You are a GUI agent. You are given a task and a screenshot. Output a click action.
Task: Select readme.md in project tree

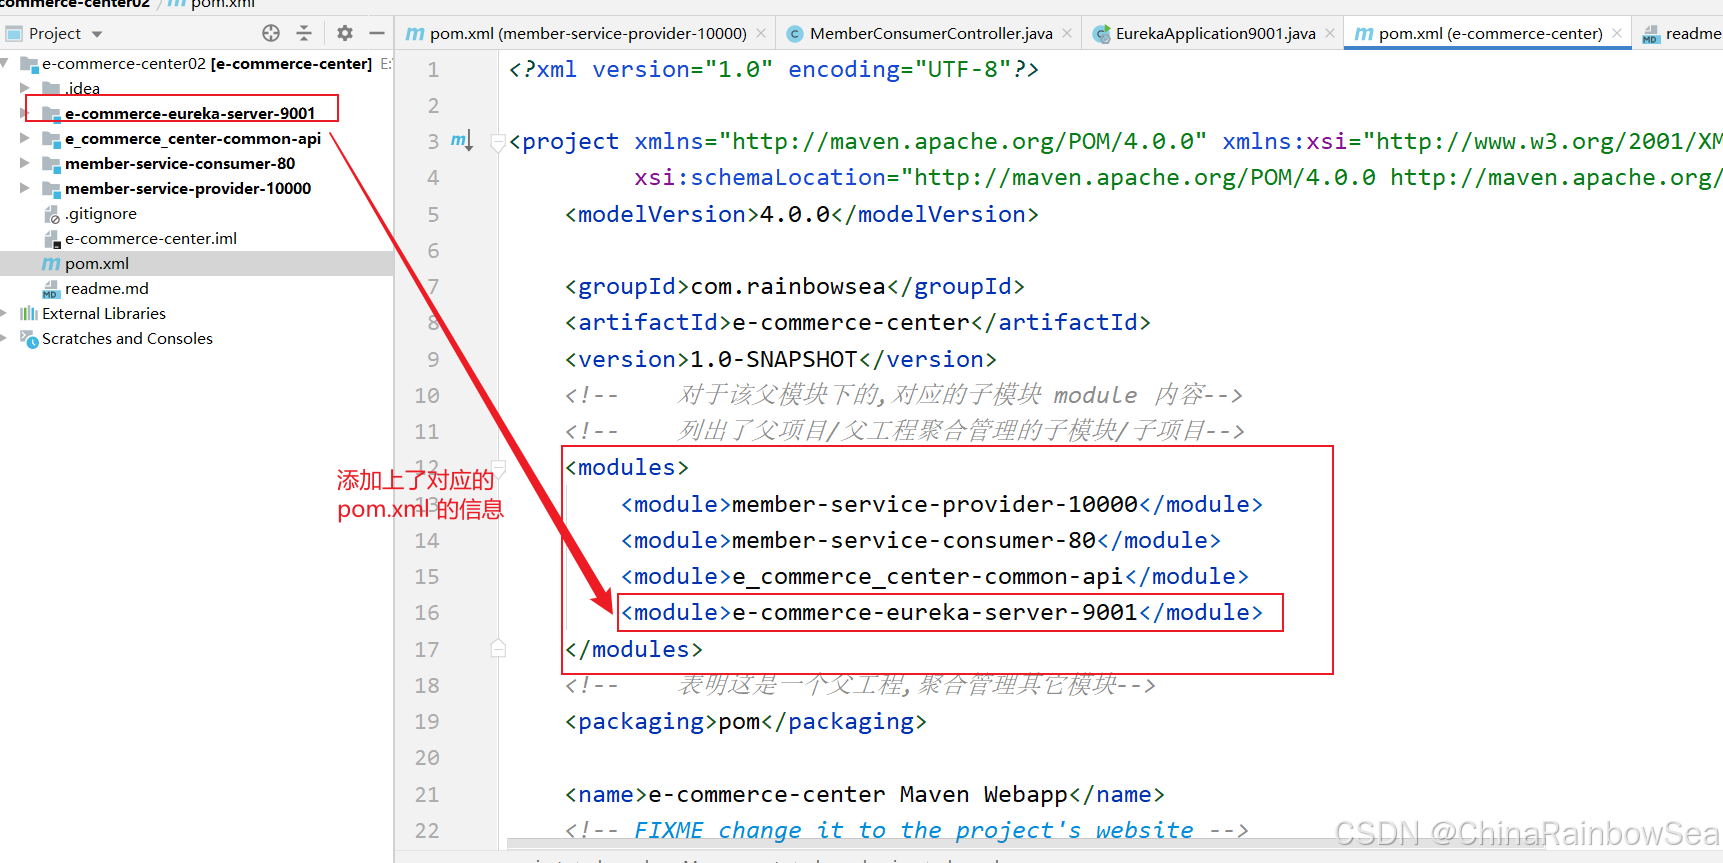click(x=107, y=288)
